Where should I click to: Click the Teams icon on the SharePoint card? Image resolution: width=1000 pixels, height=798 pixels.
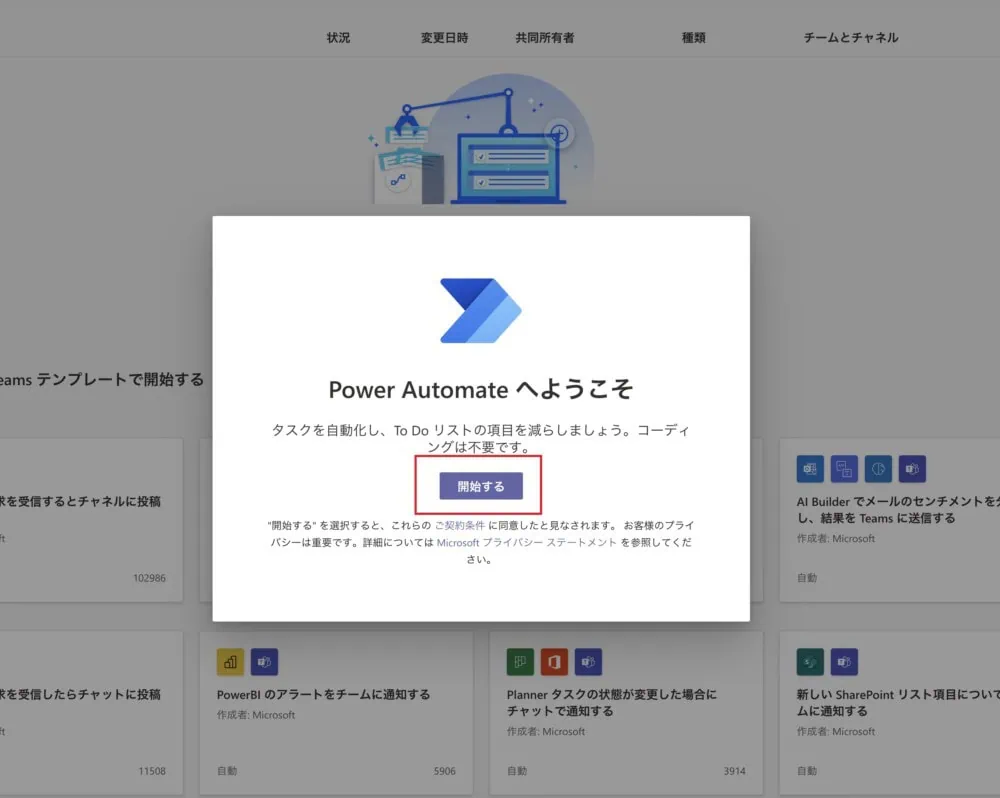click(844, 662)
